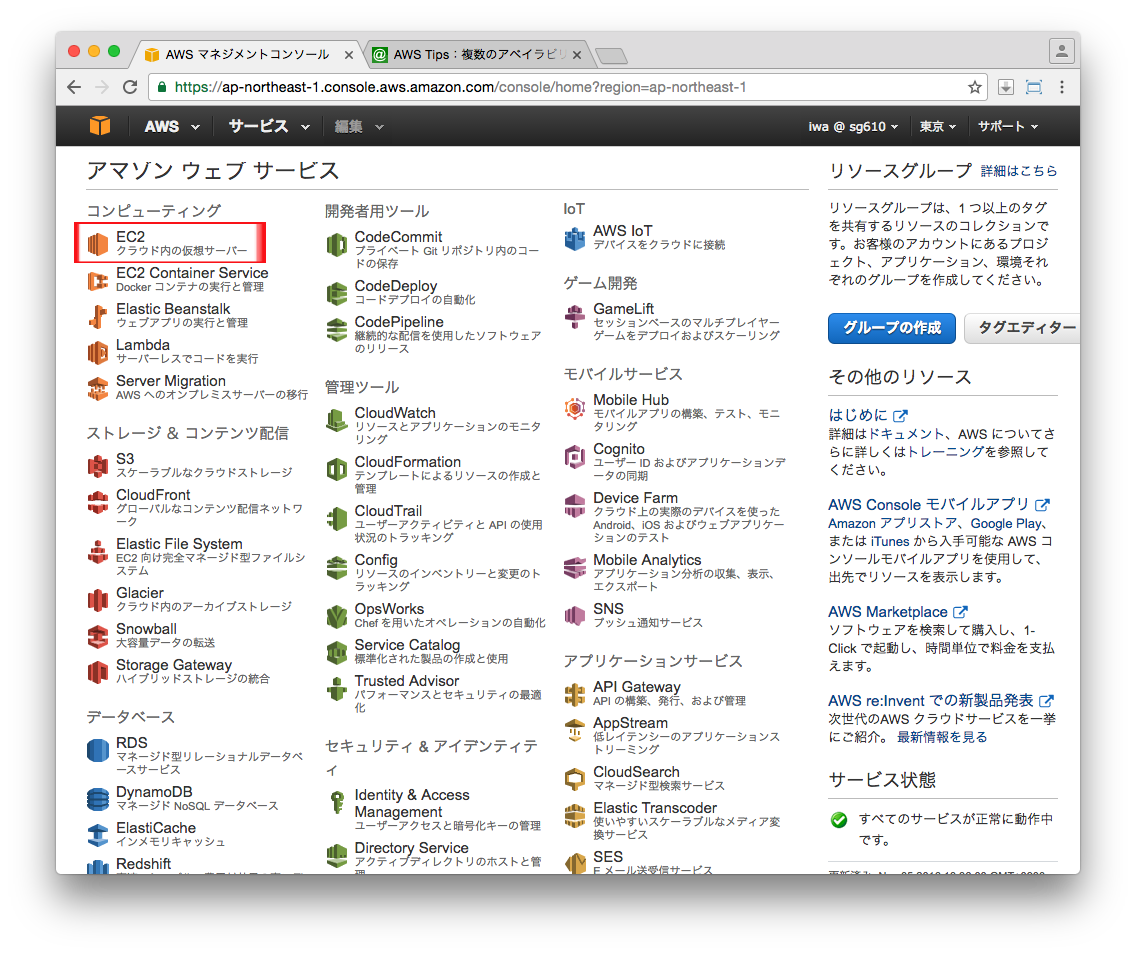Open the Identity & Access Management link
Viewport: 1136px width, 954px height.
(412, 803)
